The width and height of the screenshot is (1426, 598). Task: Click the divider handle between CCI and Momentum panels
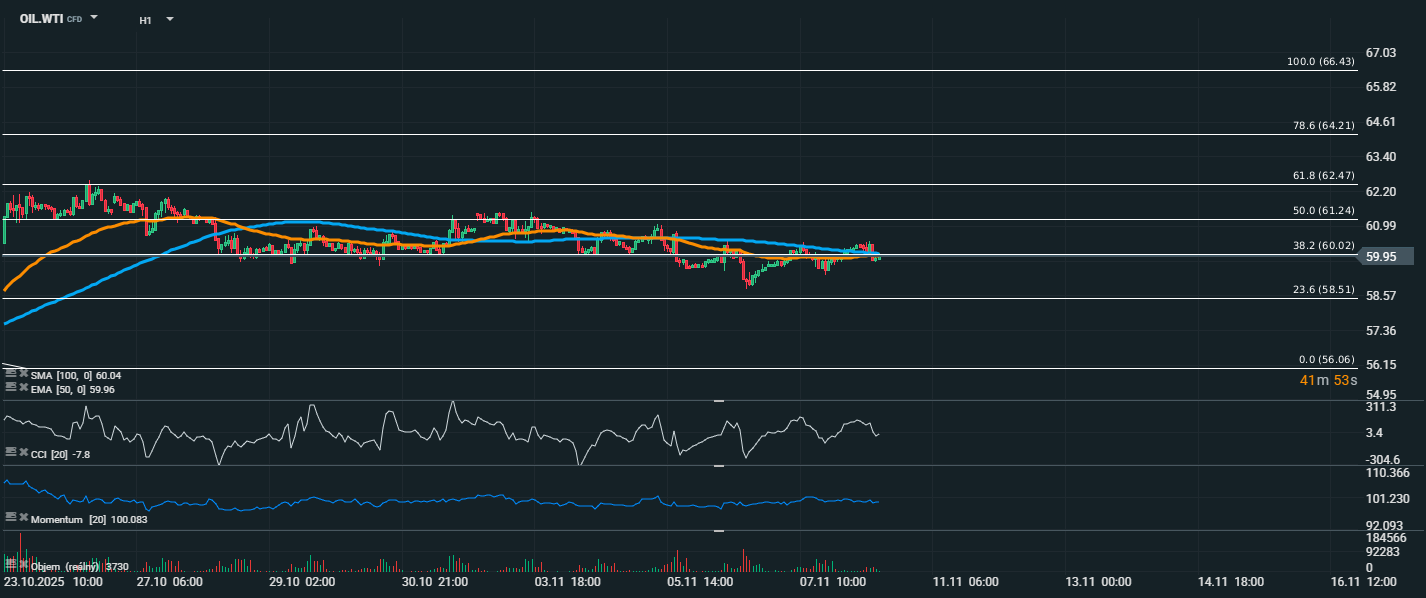tap(718, 466)
